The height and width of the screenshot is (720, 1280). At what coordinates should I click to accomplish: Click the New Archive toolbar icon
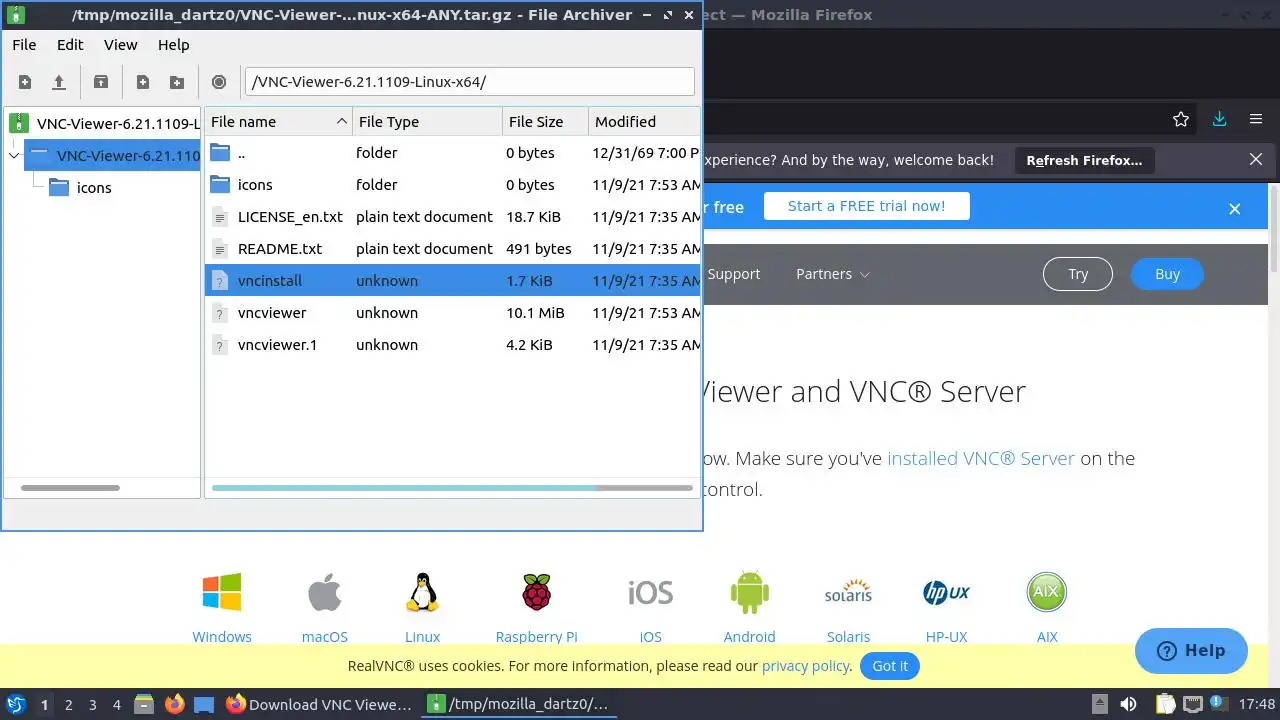click(x=25, y=82)
